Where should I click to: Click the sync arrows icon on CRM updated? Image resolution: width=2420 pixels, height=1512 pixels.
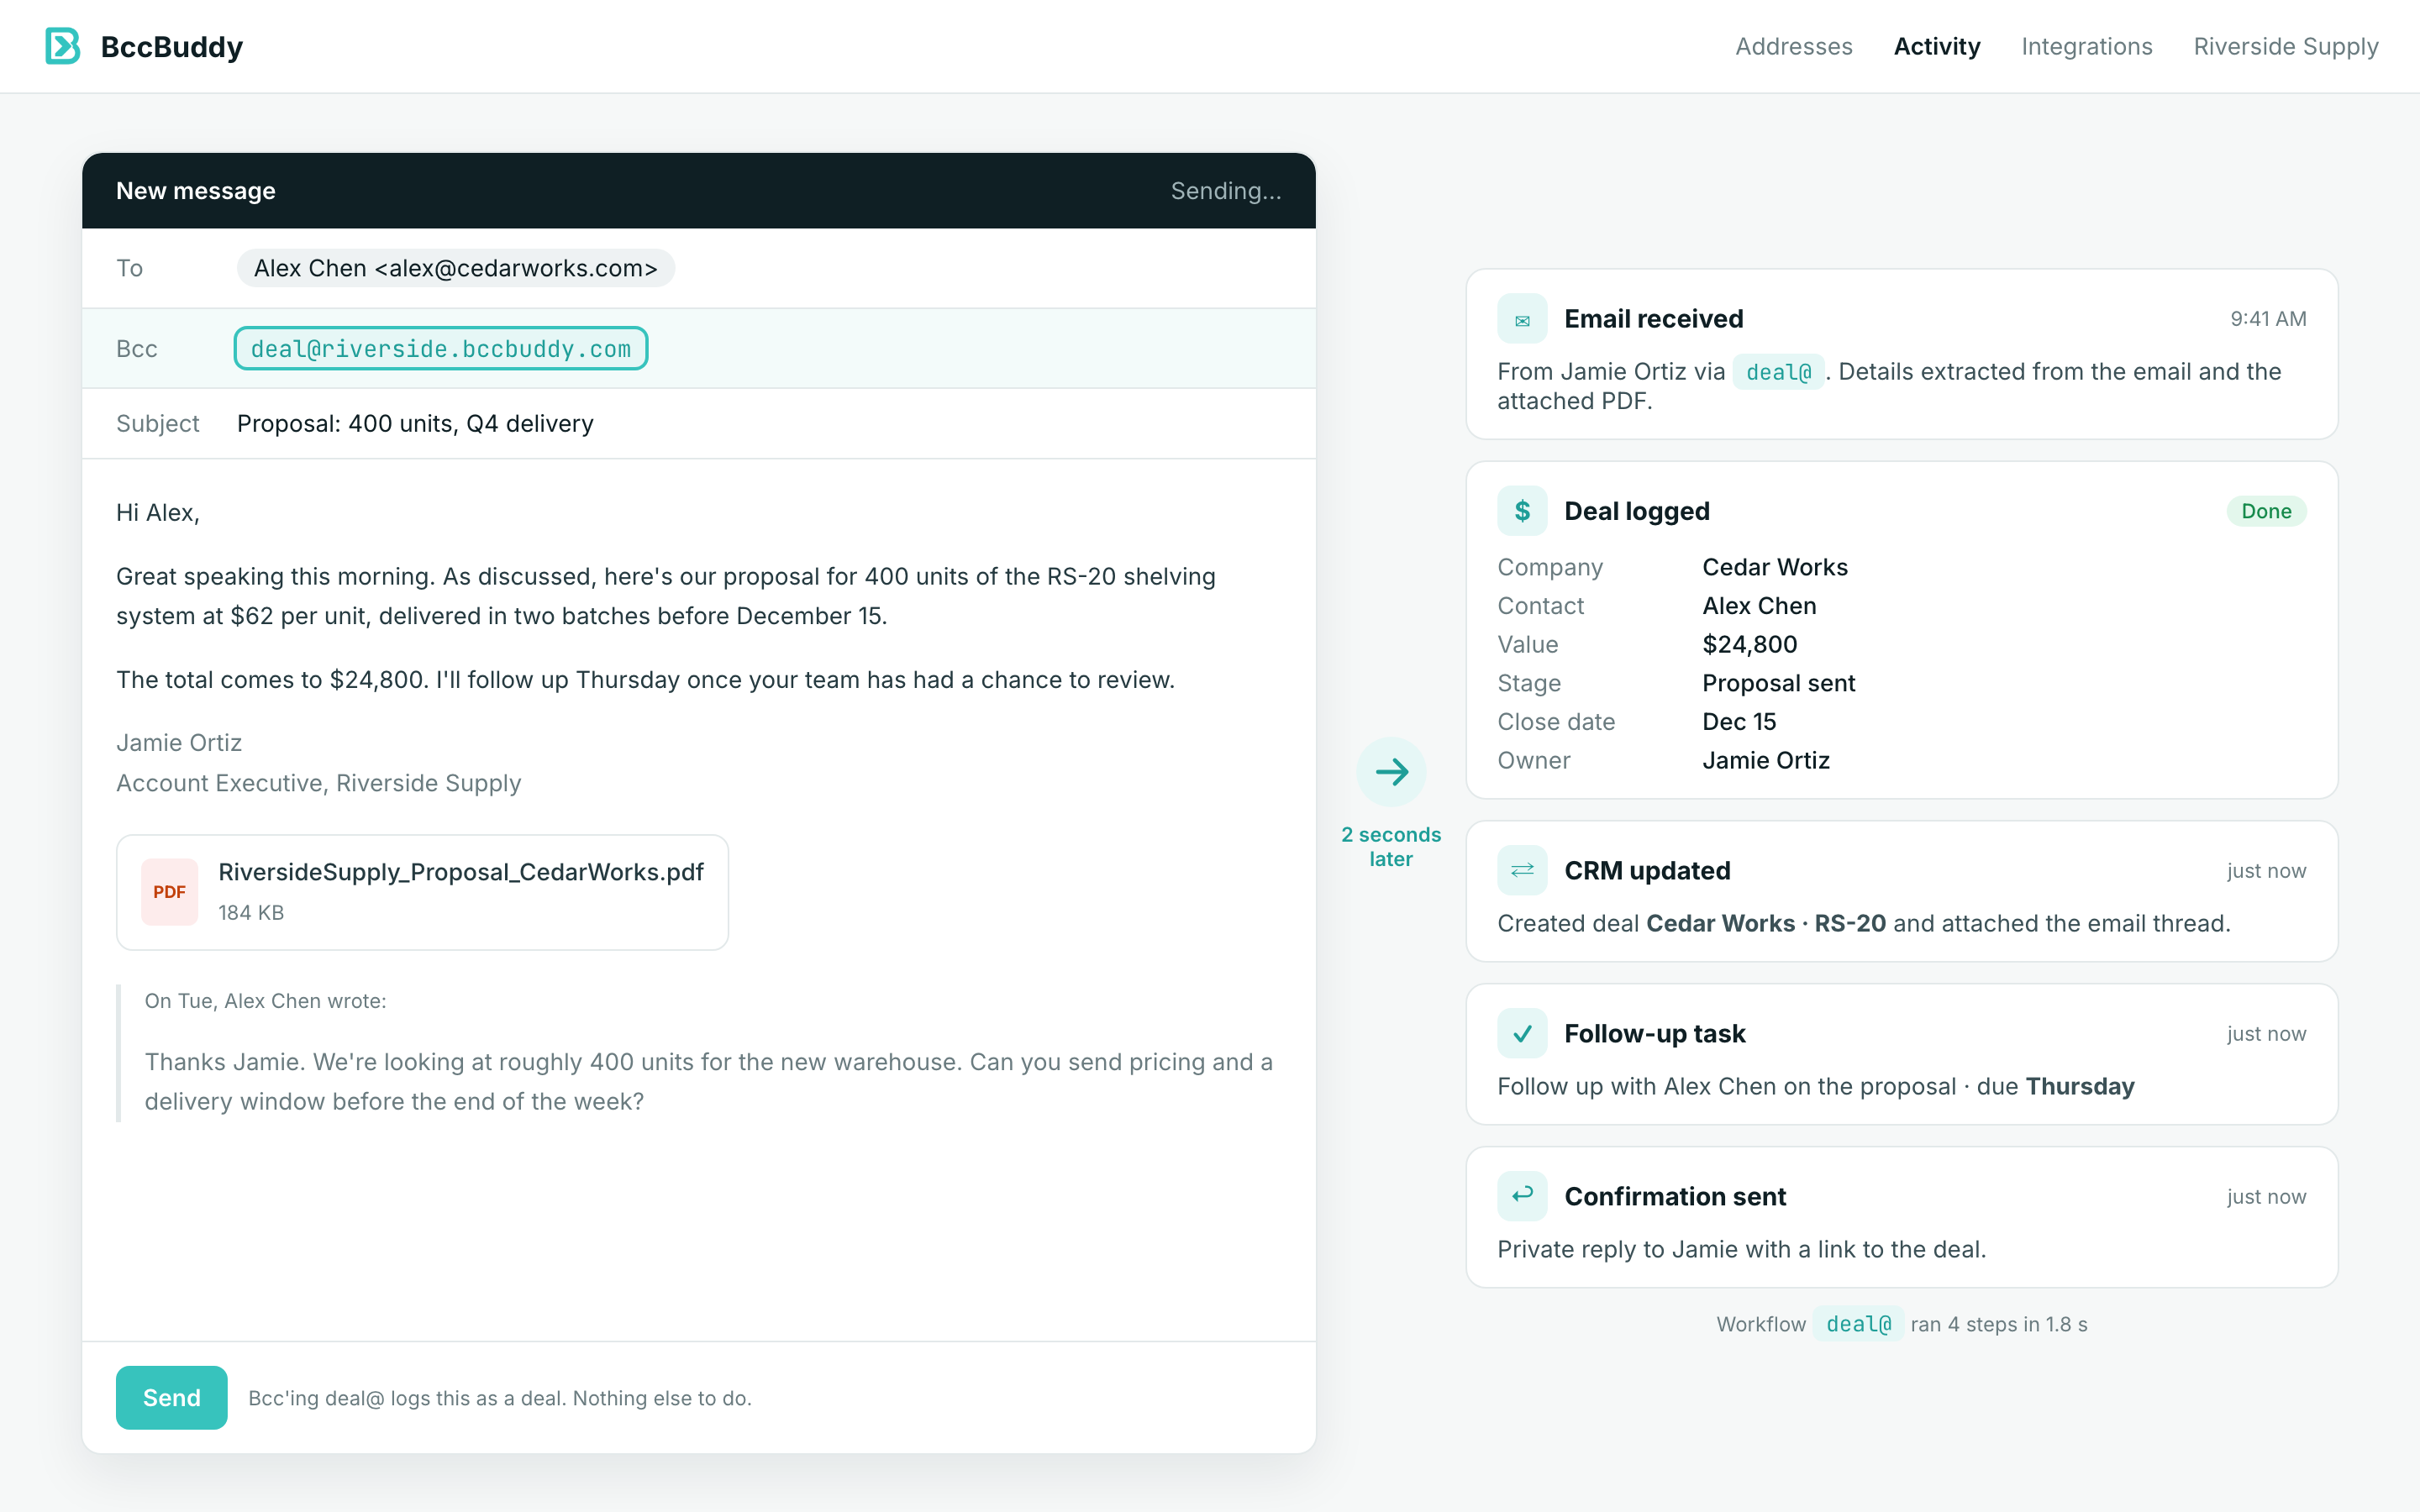(x=1522, y=871)
